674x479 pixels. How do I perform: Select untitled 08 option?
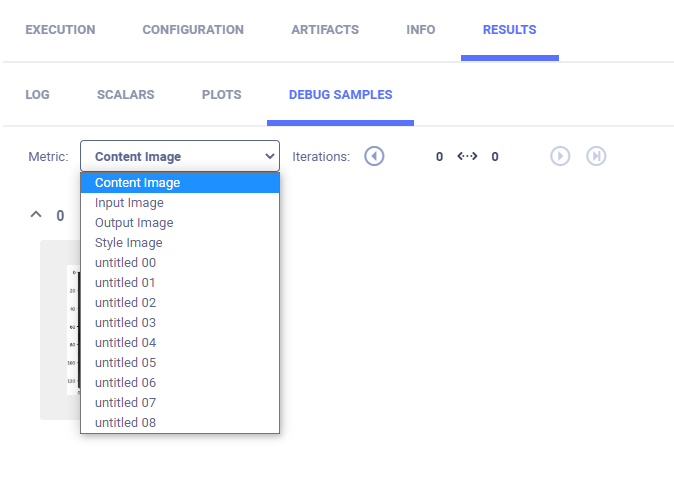125,423
